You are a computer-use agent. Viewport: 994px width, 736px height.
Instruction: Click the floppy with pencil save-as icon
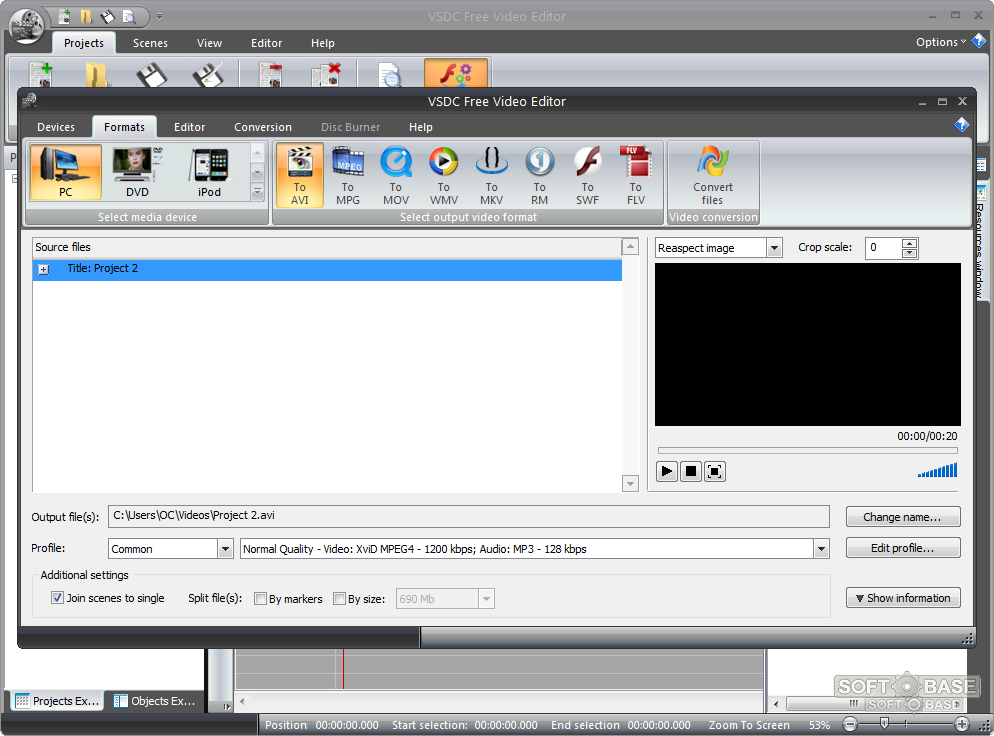[x=208, y=74]
